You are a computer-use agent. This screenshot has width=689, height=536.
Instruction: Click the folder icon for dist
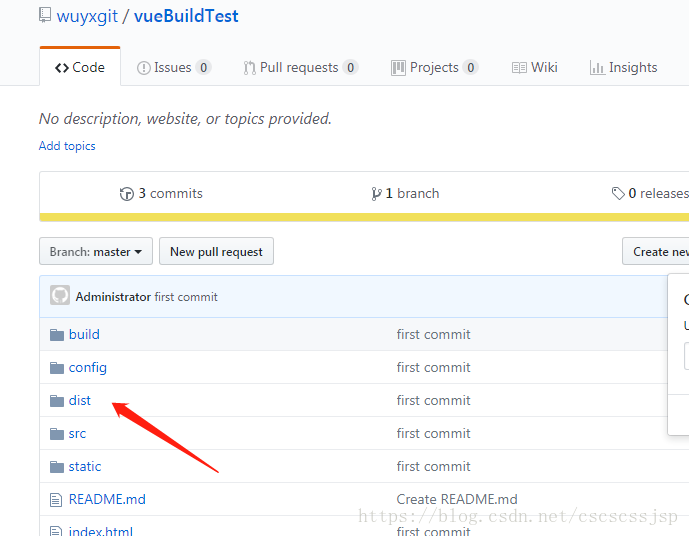pos(57,401)
